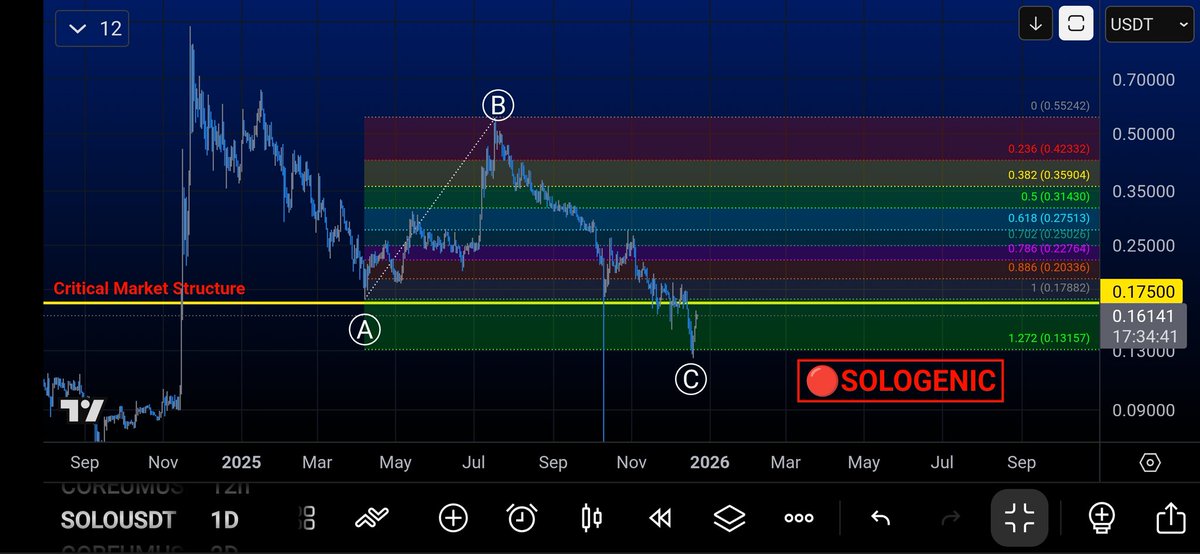Select the circled A wave marker
Image resolution: width=1200 pixels, height=554 pixels.
tap(365, 330)
